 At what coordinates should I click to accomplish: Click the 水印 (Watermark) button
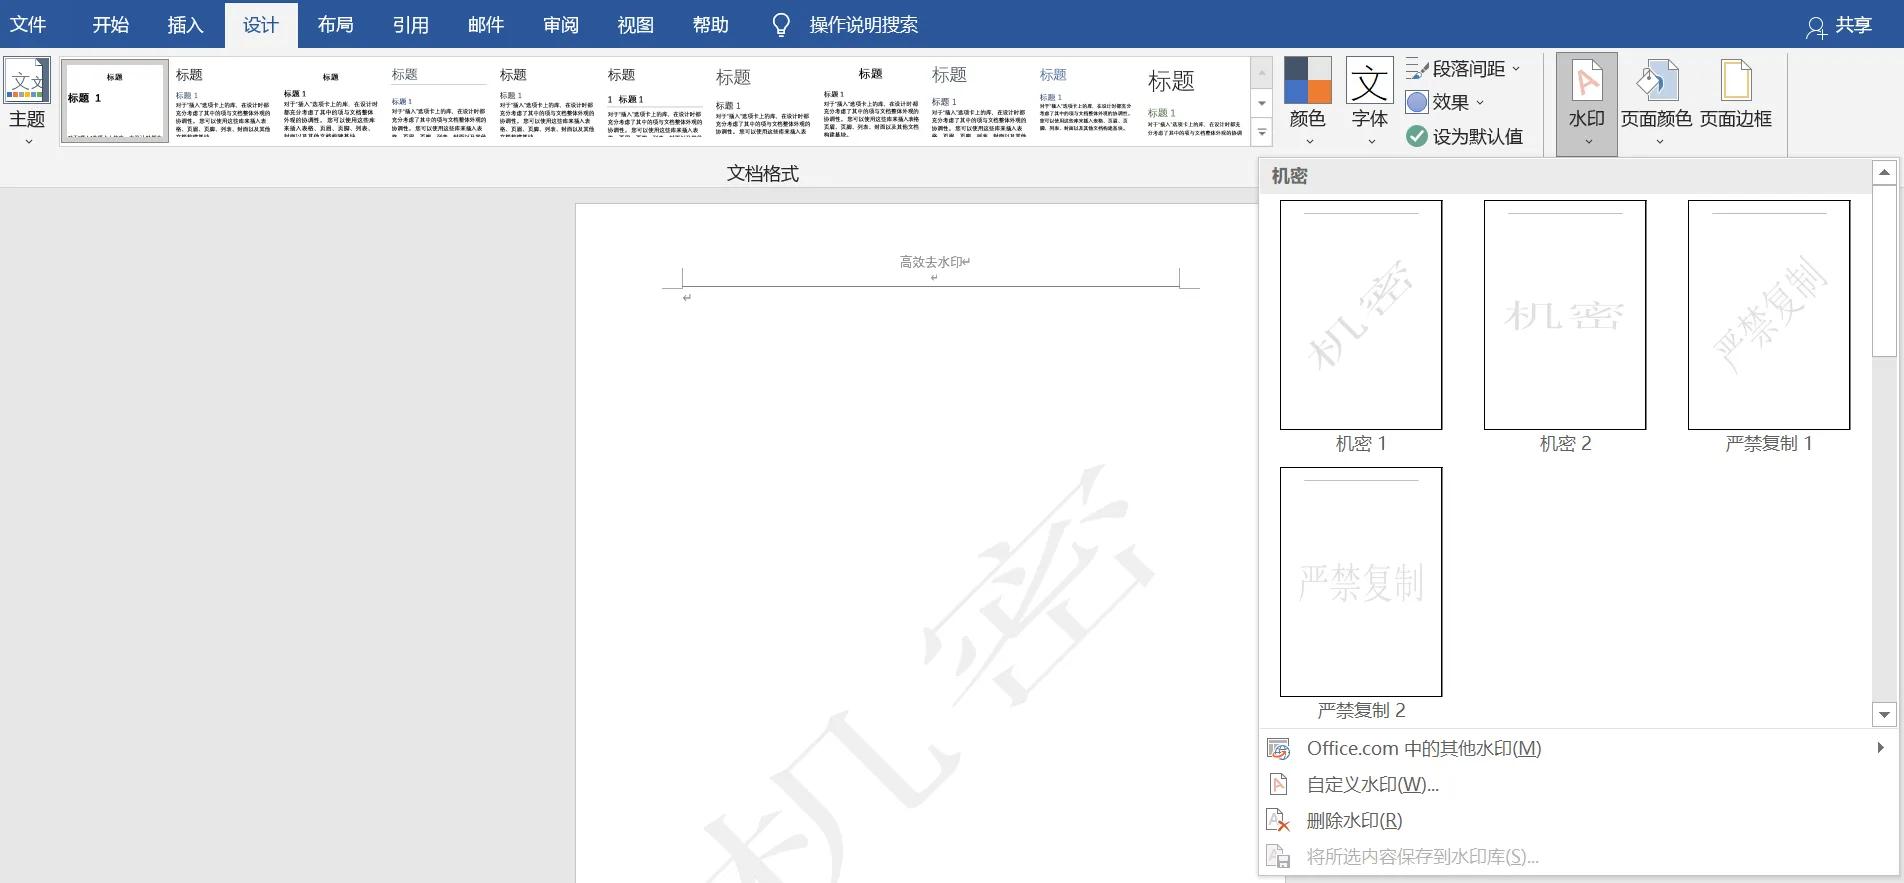coord(1586,104)
